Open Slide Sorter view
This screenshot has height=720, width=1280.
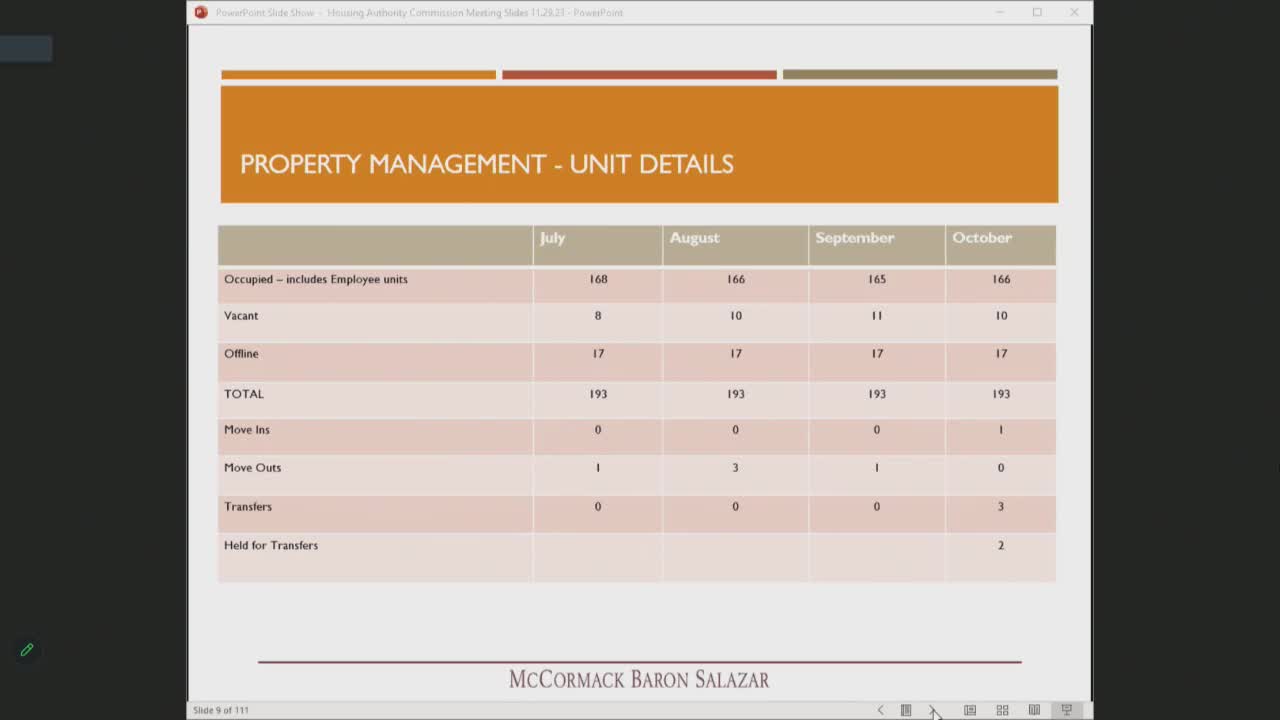pos(1002,710)
